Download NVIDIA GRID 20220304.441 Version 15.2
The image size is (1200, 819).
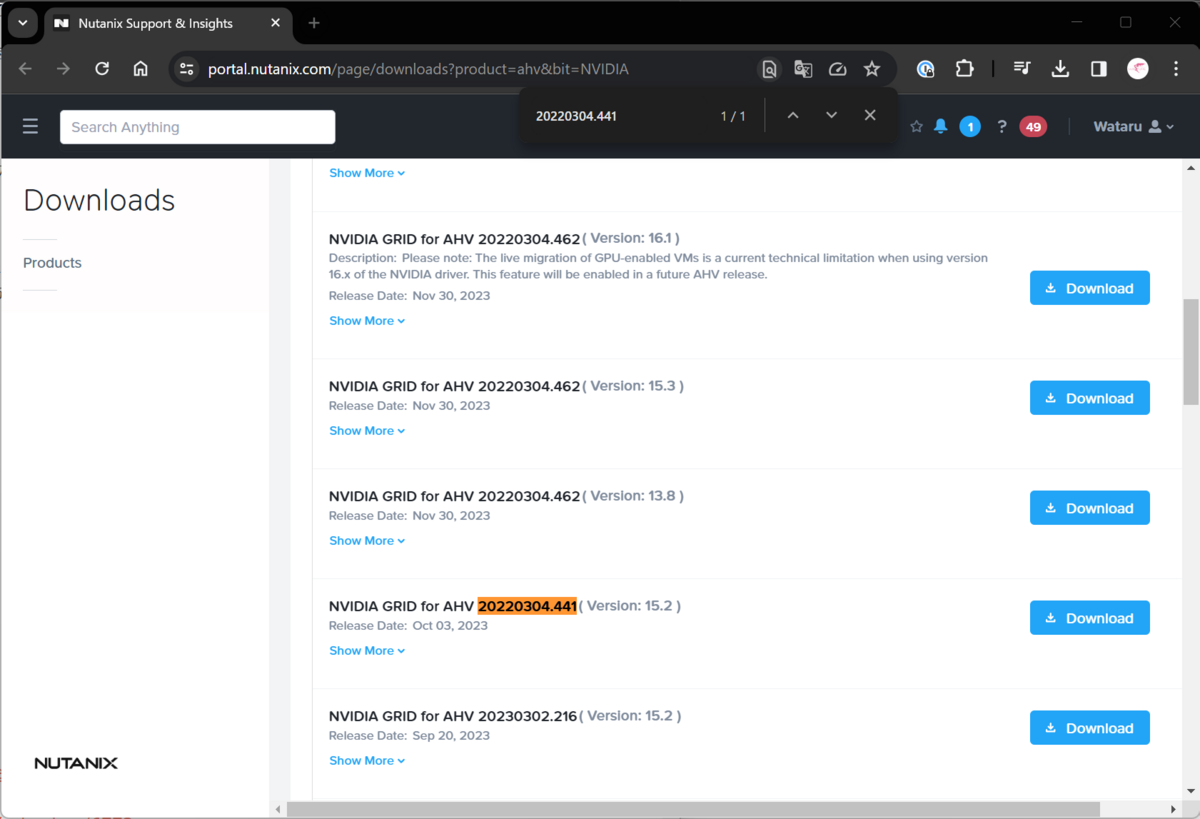tap(1090, 618)
